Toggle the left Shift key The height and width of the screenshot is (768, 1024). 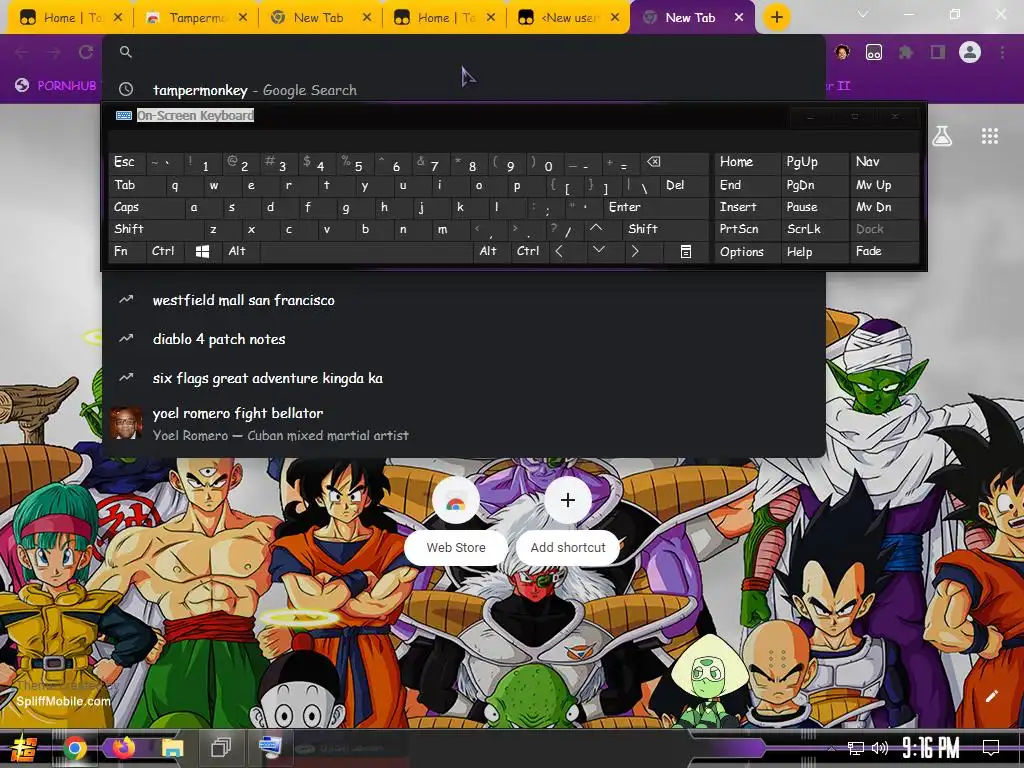coord(155,229)
